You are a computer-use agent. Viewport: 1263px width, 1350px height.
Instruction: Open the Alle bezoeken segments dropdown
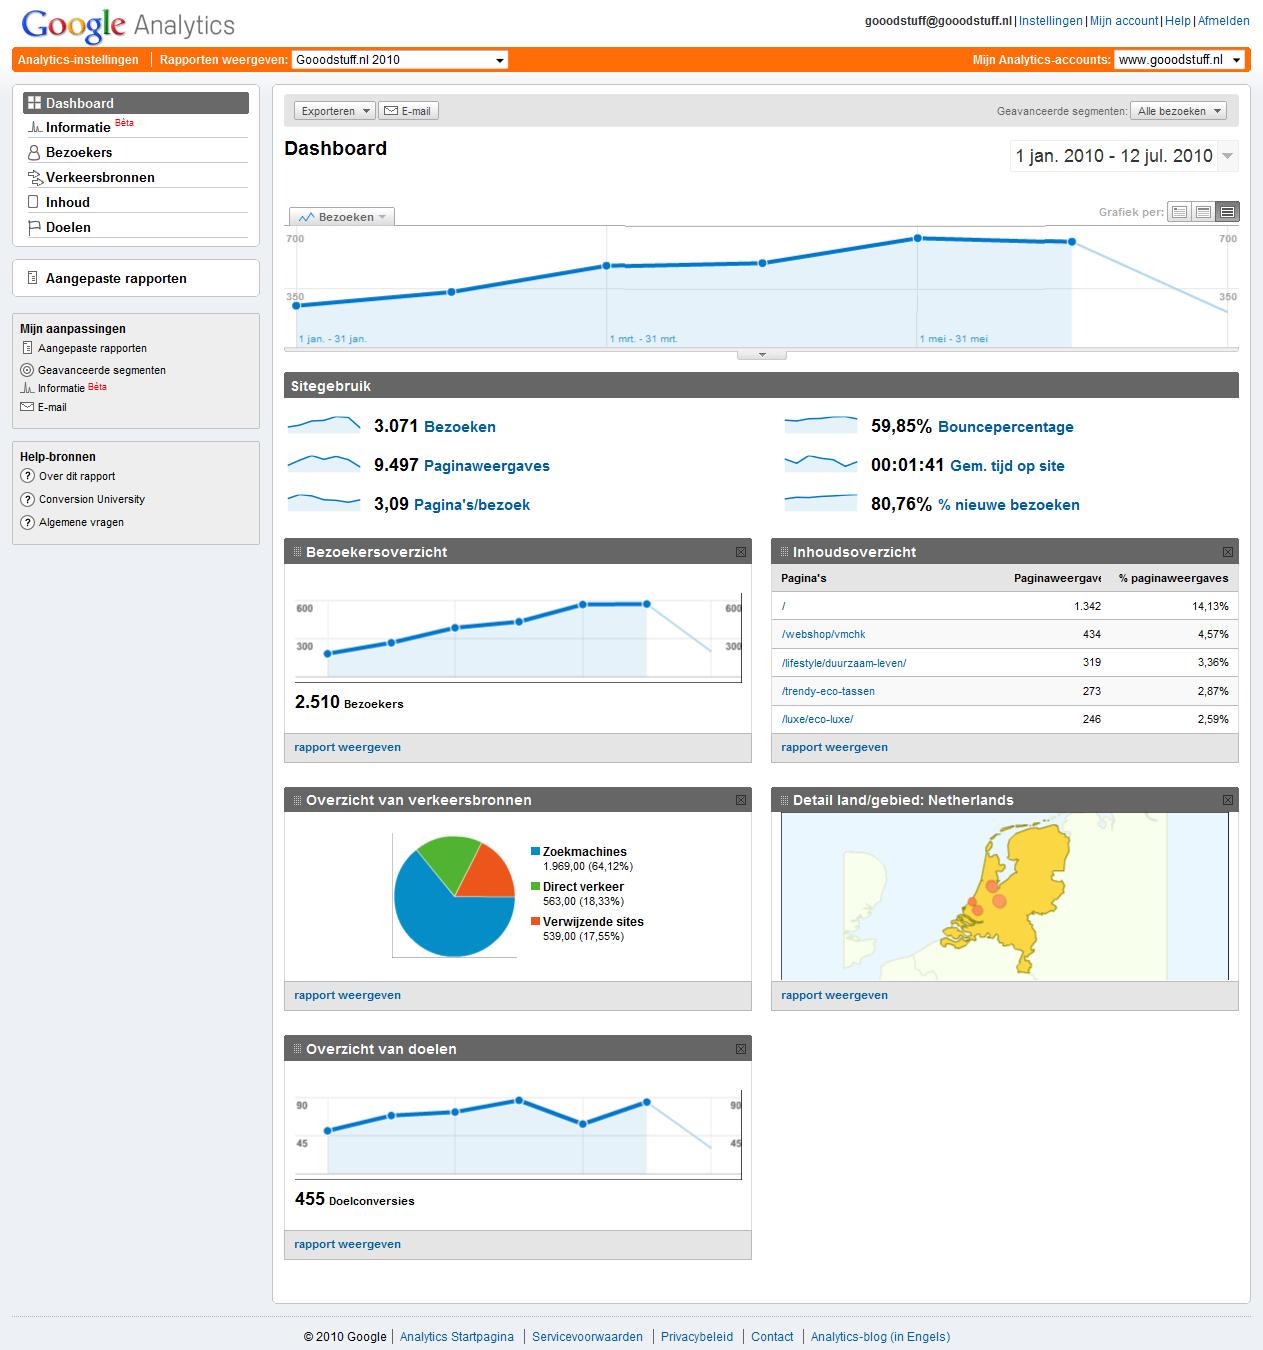click(1178, 110)
